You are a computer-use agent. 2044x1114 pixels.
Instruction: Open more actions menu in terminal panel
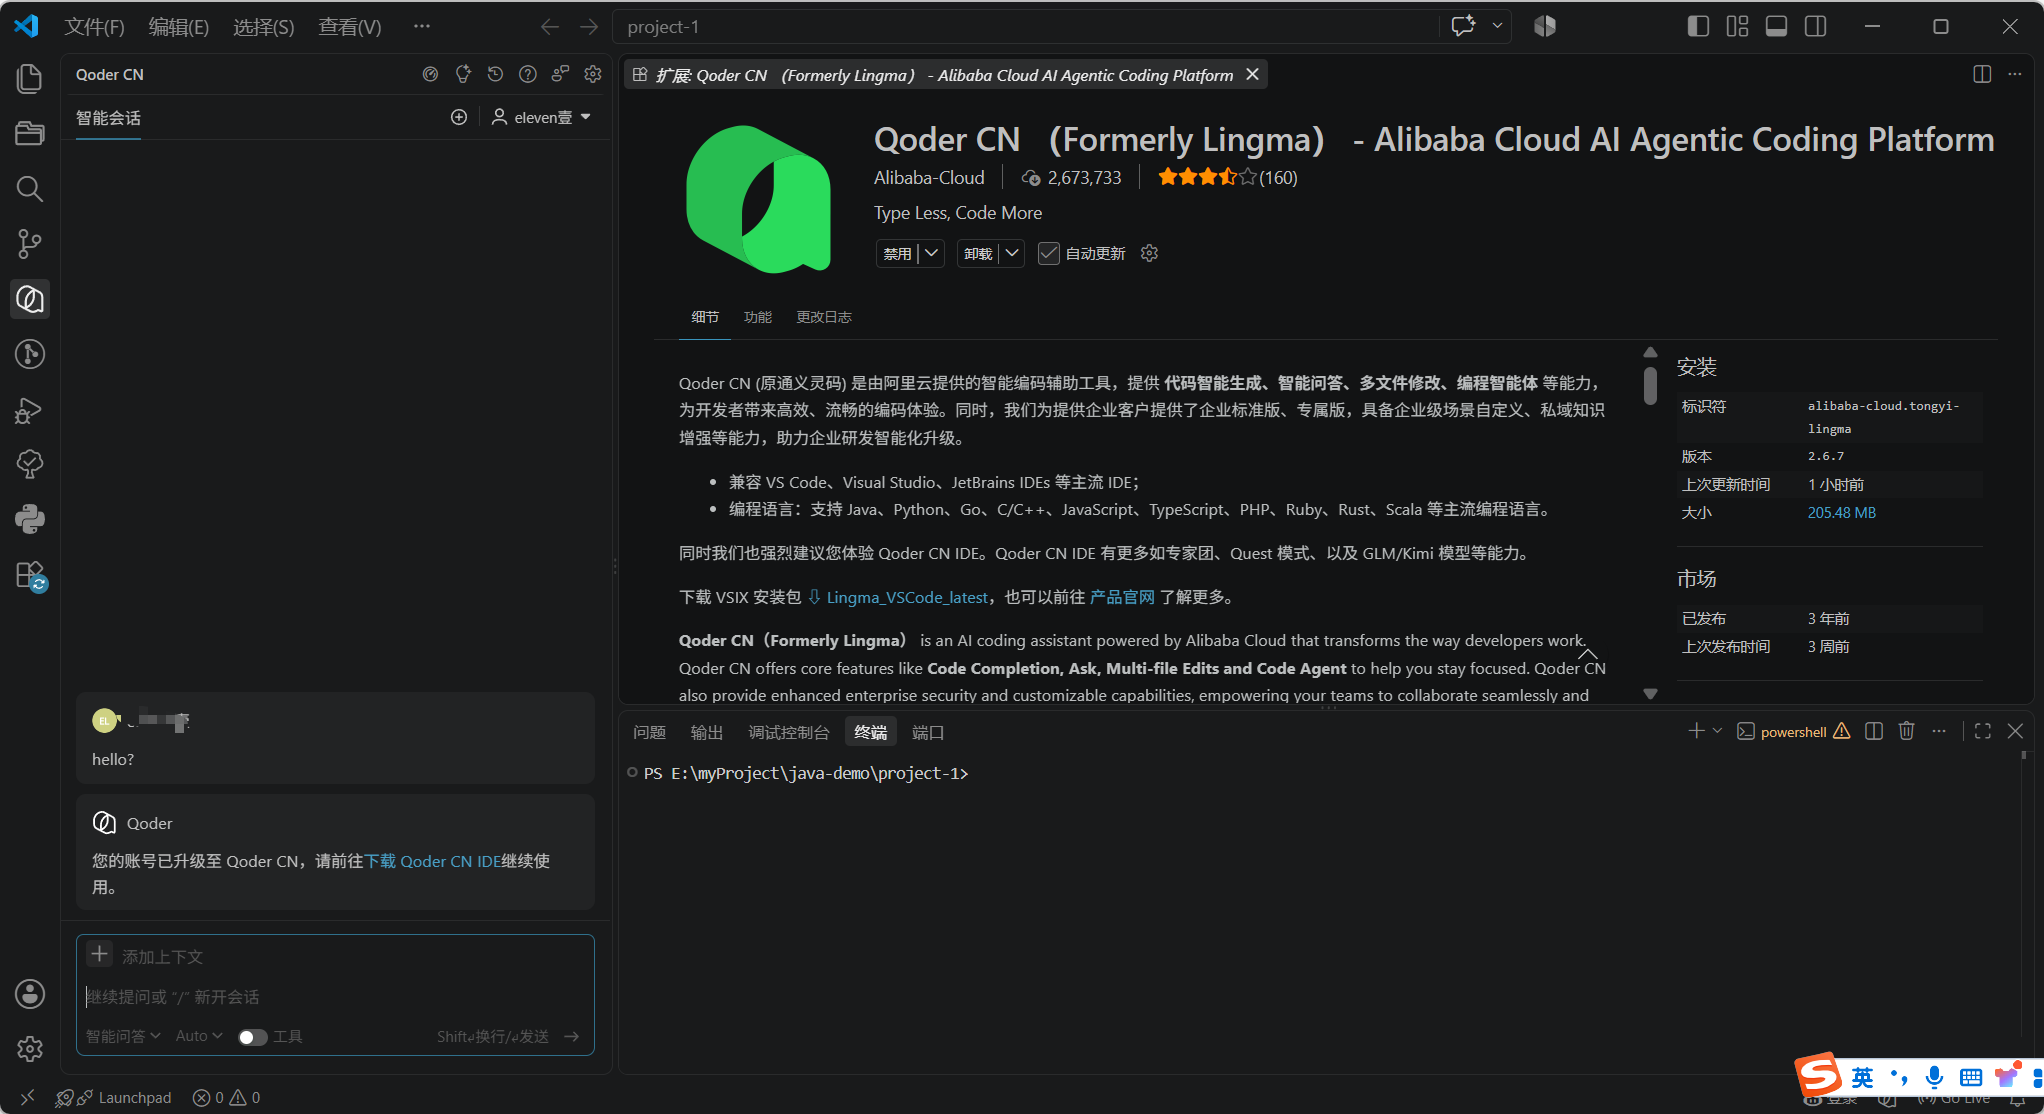pos(1939,732)
